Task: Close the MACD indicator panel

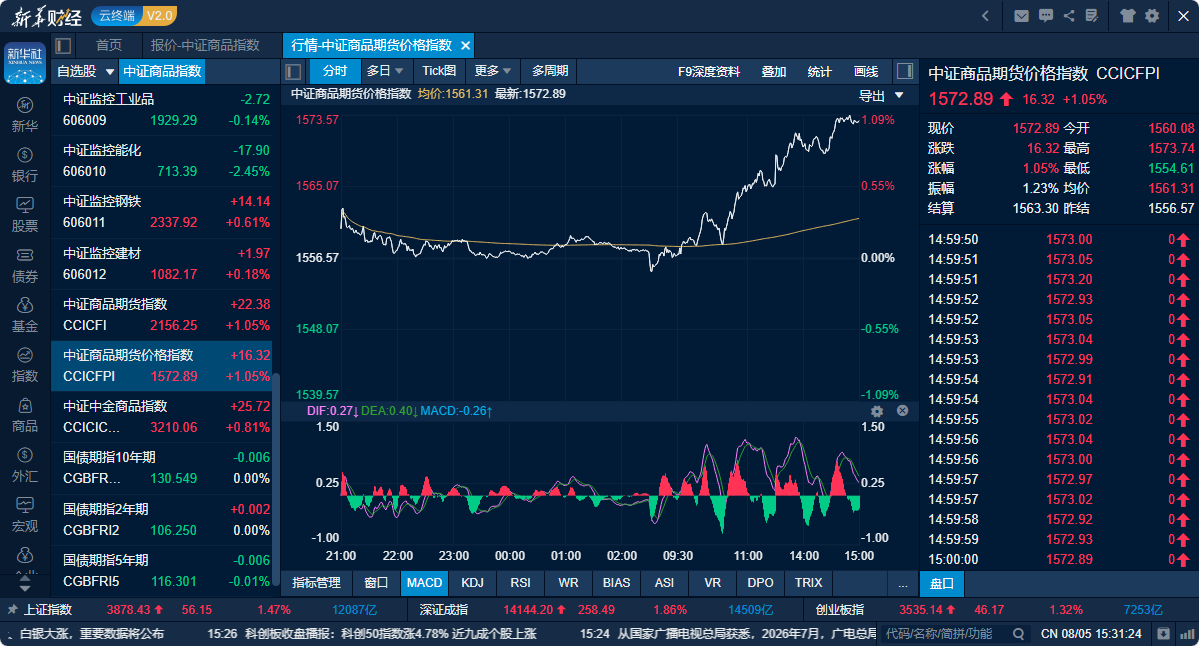Action: 902,411
